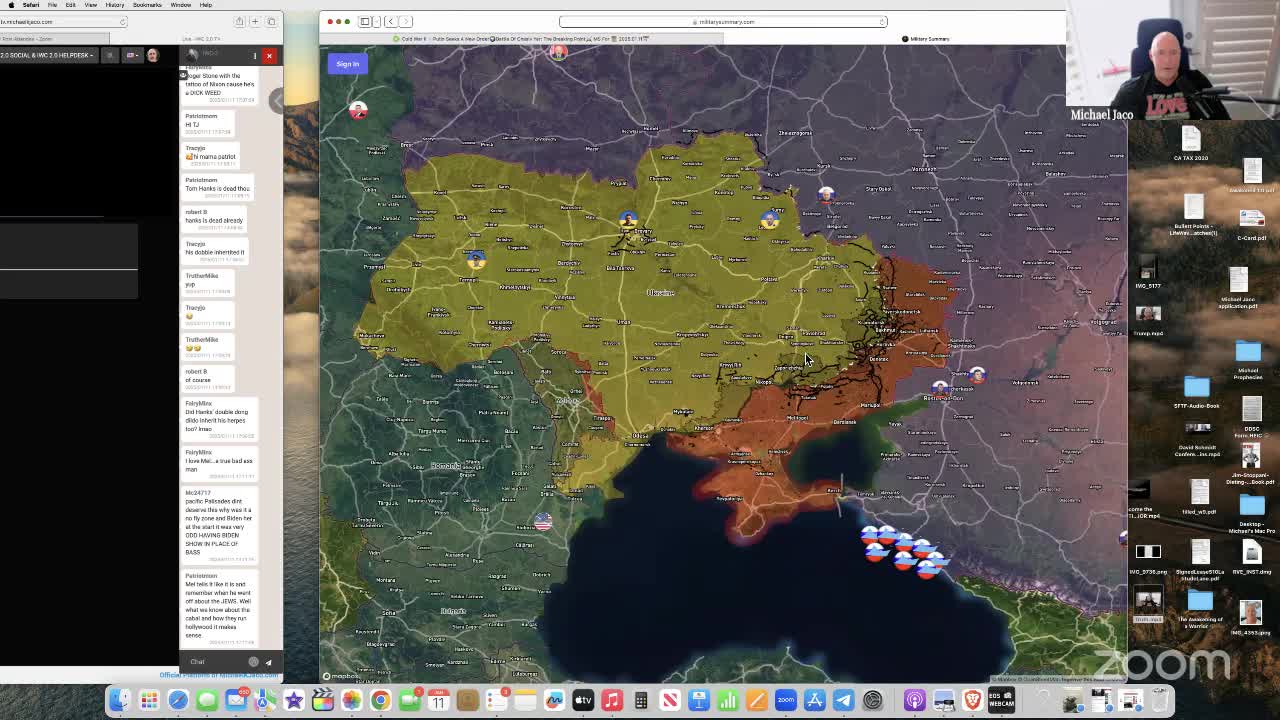Open Apple TV from the Dock
Viewport: 1280px width, 720px height.
pyautogui.click(x=583, y=701)
